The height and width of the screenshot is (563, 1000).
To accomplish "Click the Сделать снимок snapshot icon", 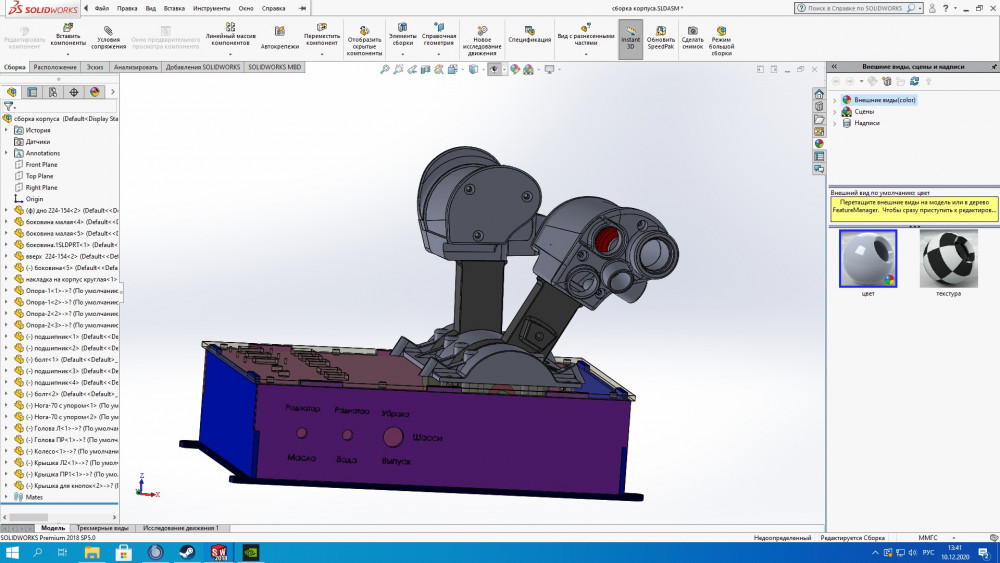I will [x=693, y=30].
